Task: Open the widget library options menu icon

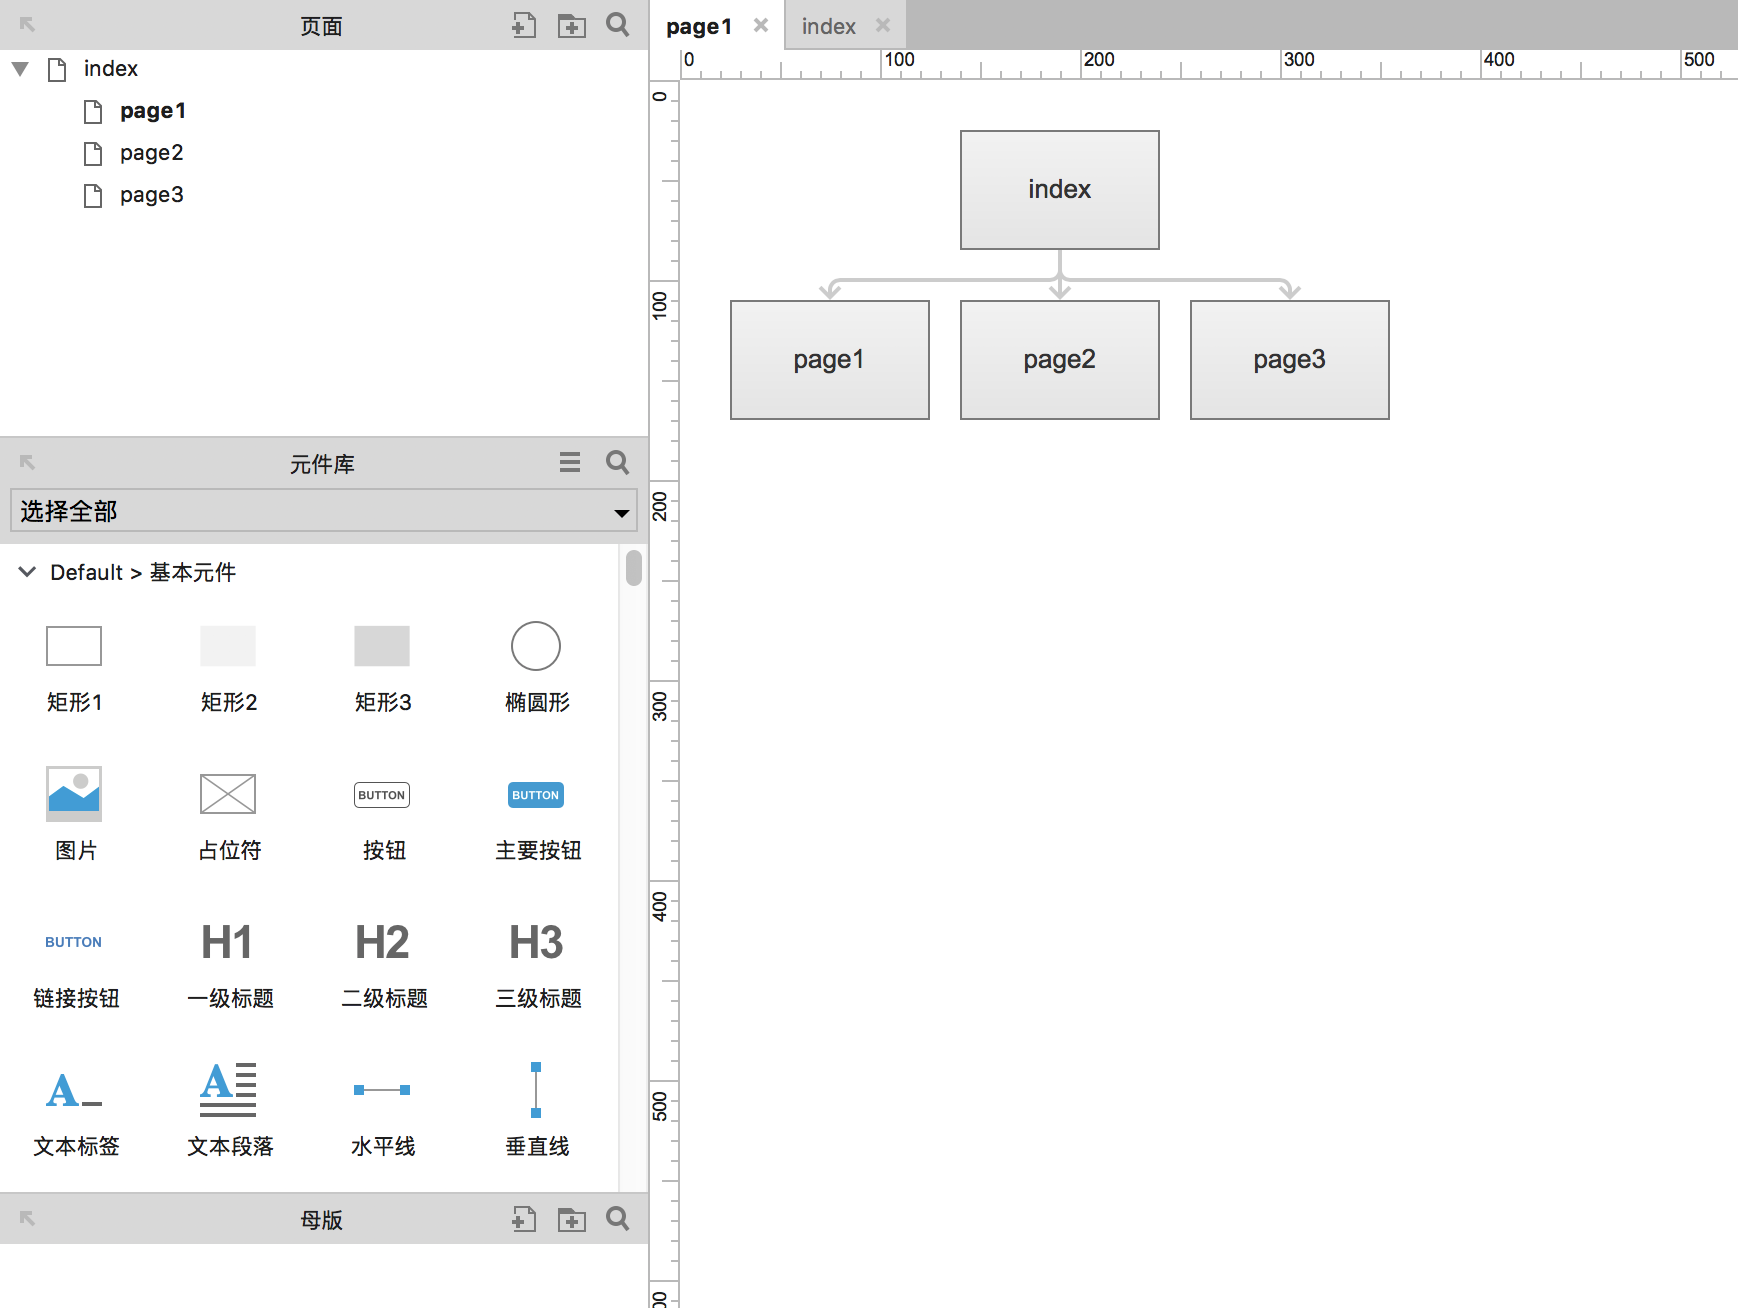Action: tap(570, 462)
